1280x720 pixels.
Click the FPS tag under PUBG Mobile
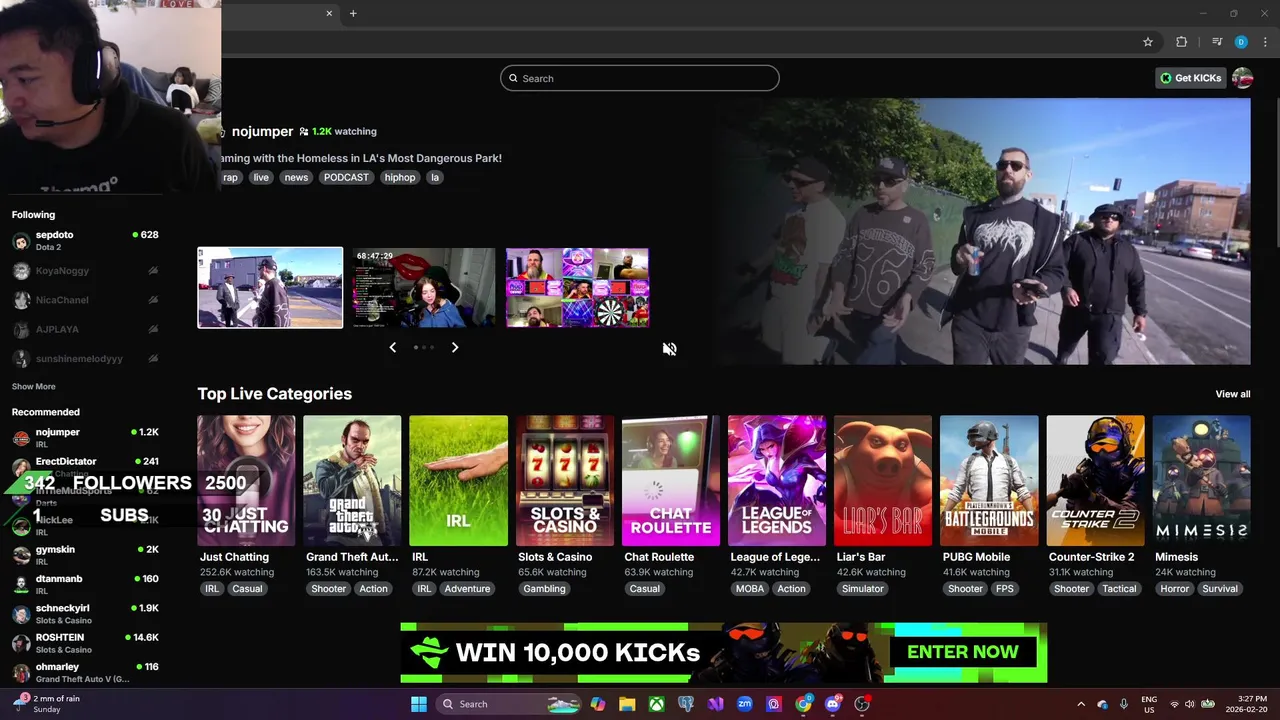1005,589
